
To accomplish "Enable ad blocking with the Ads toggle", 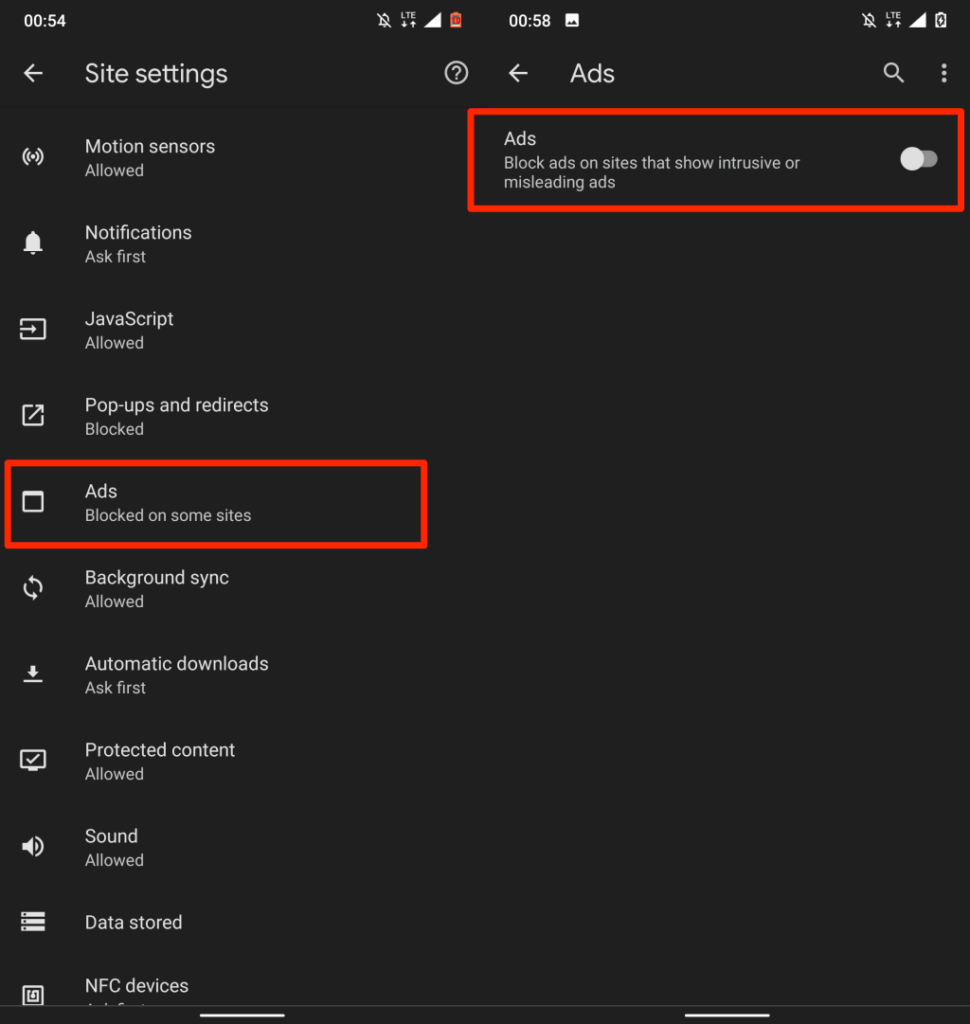I will [x=919, y=158].
